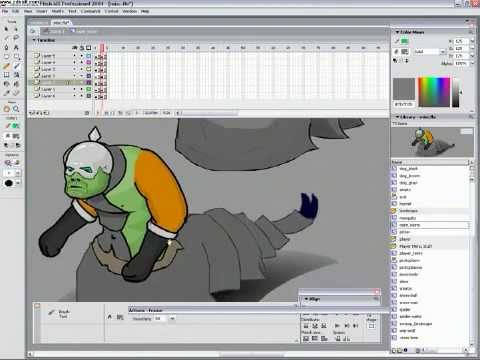Open the smoothing value dropdown arrow
480x360 pixels.
[x=172, y=319]
